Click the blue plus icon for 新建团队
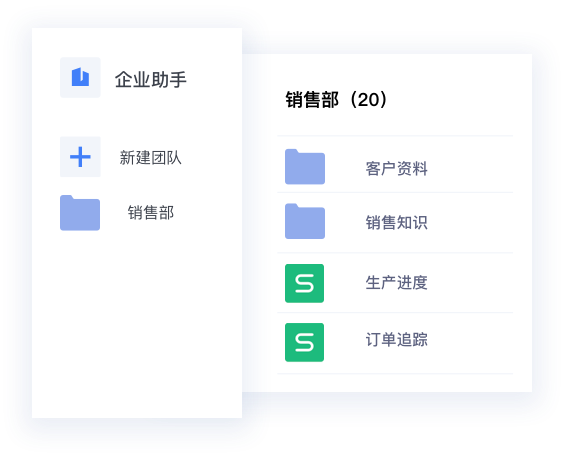This screenshot has width=564, height=458. click(x=80, y=157)
